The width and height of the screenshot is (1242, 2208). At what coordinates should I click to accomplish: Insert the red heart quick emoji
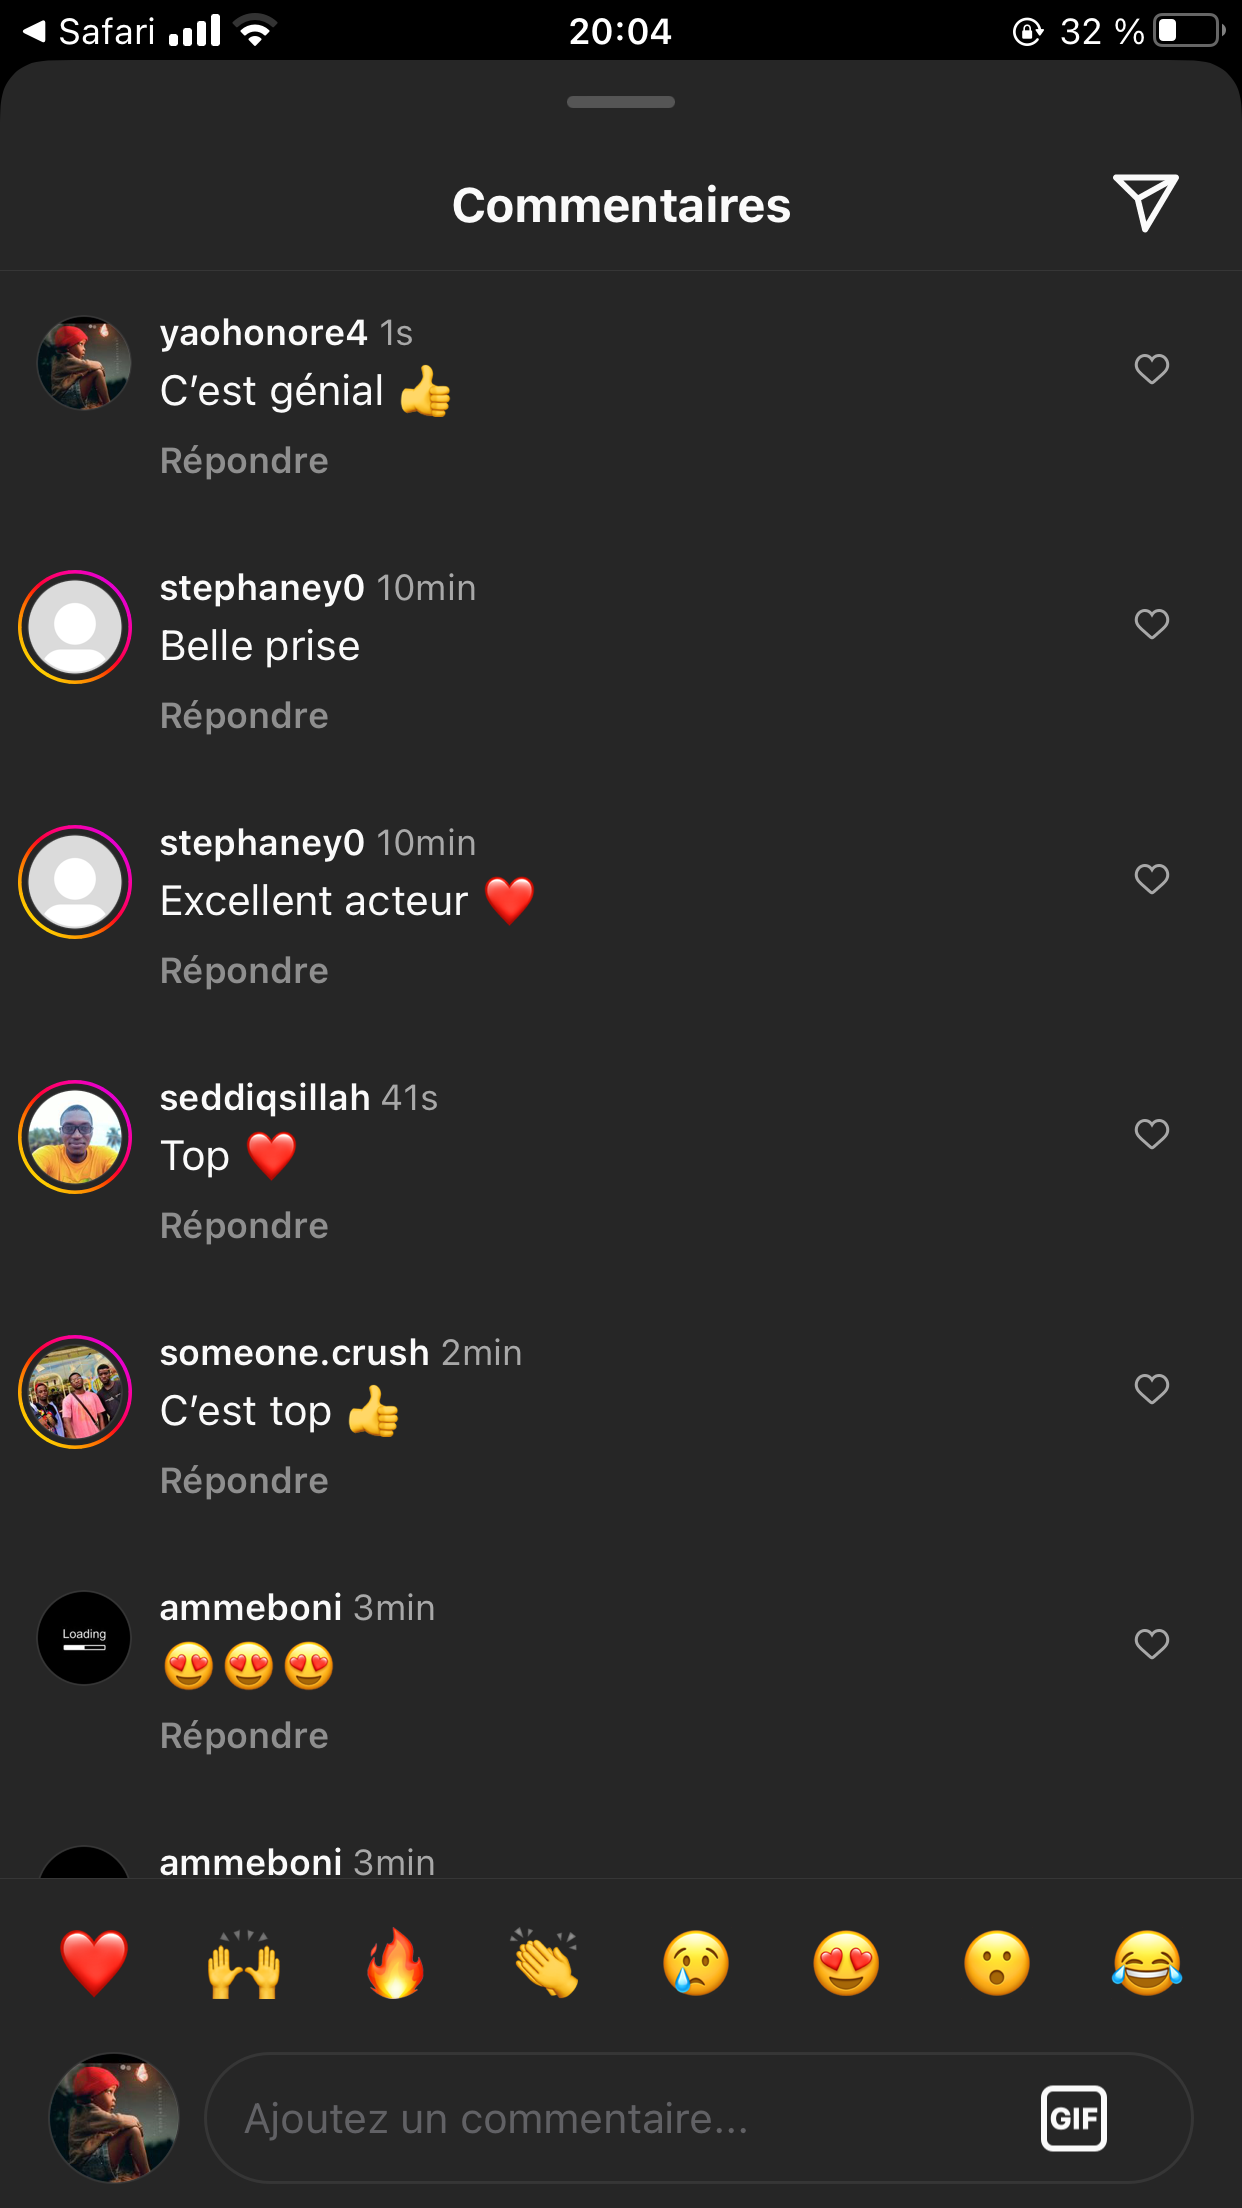[x=94, y=1962]
